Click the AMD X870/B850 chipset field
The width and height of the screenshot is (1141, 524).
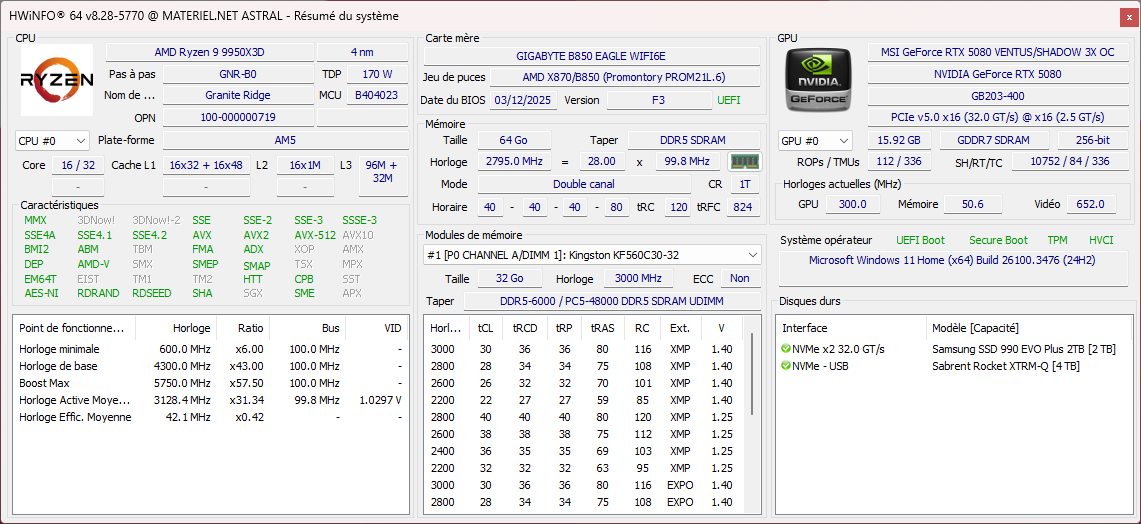[624, 77]
